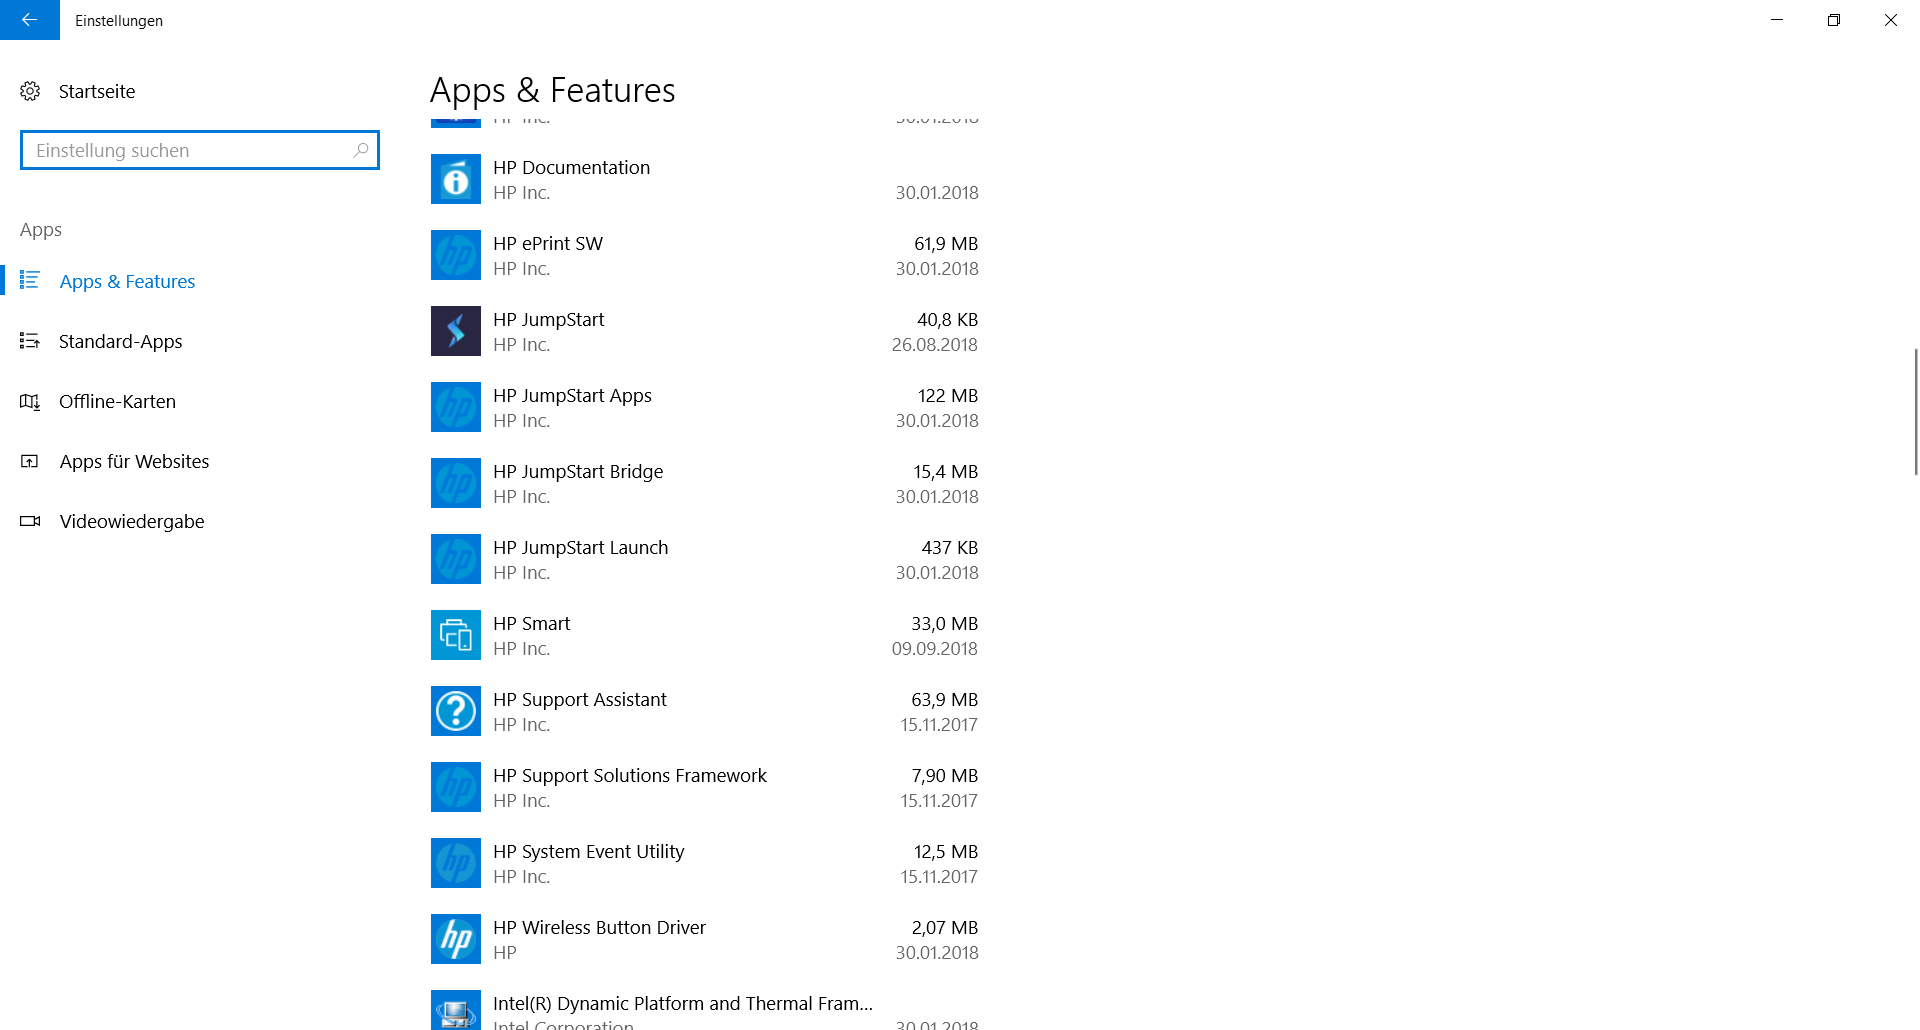This screenshot has width=1920, height=1030.
Task: Select the HP Documentation entry name
Action: pos(571,167)
